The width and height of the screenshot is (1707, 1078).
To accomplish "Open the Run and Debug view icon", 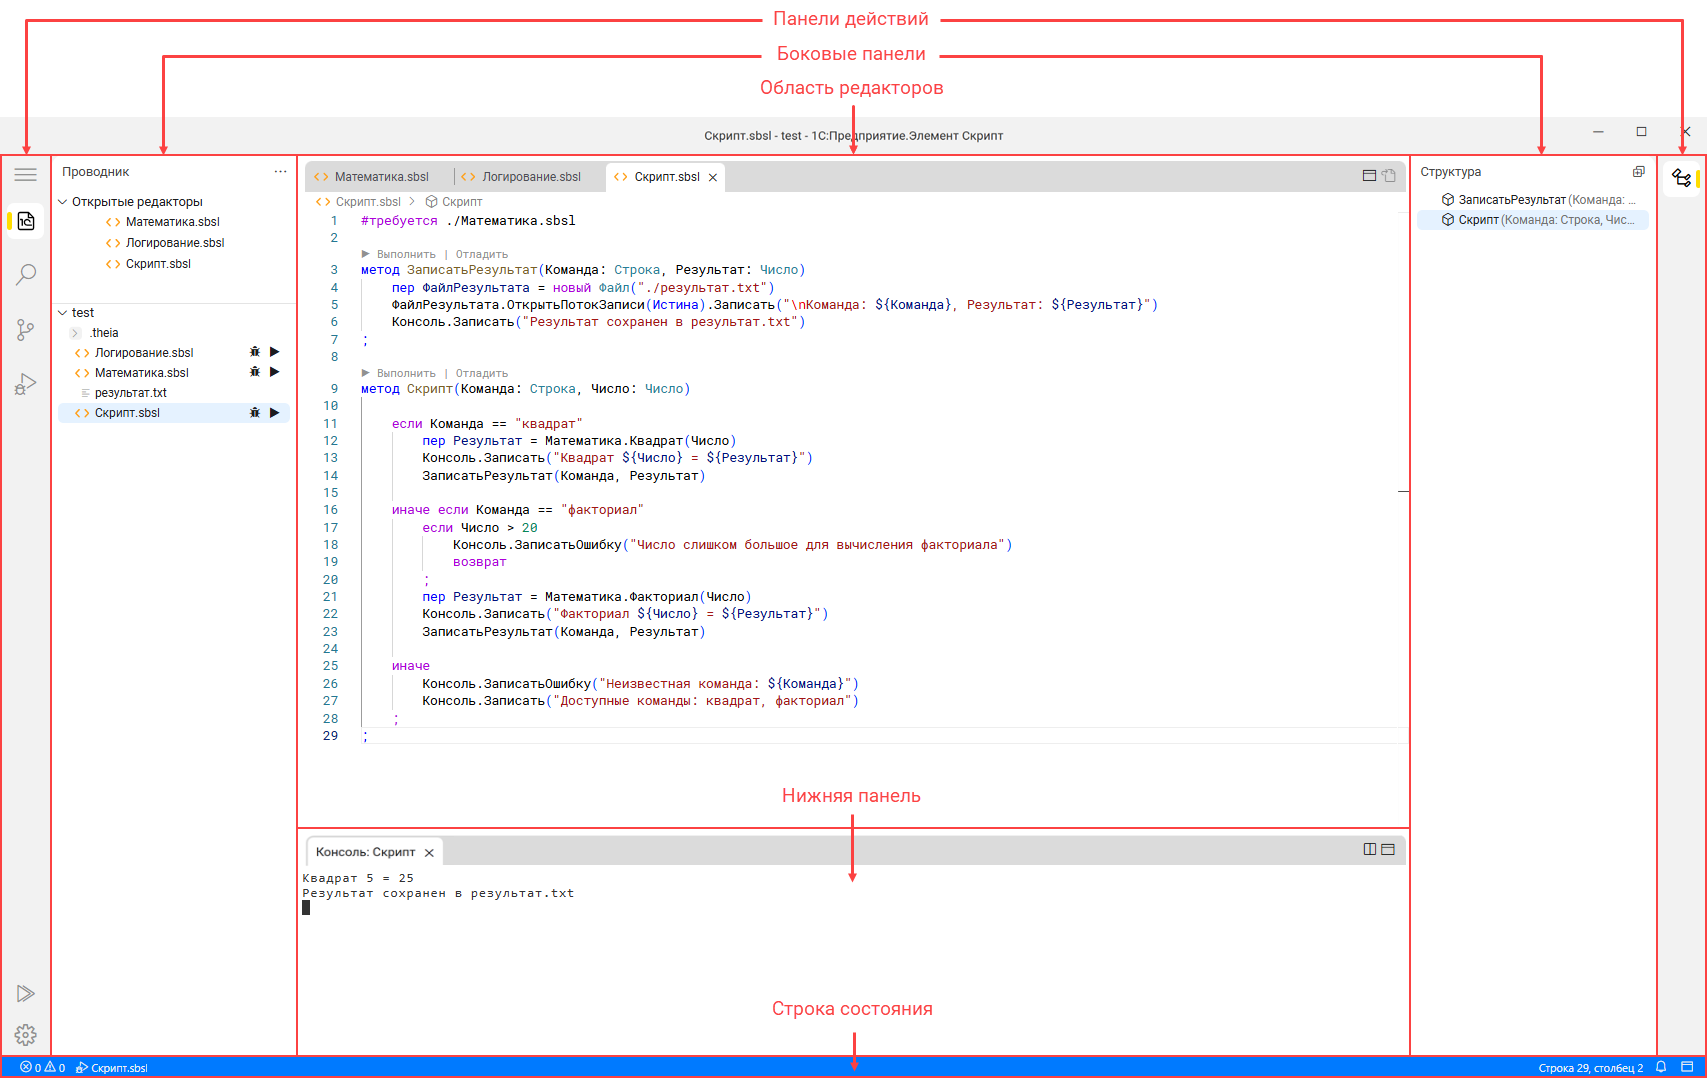I will point(26,384).
